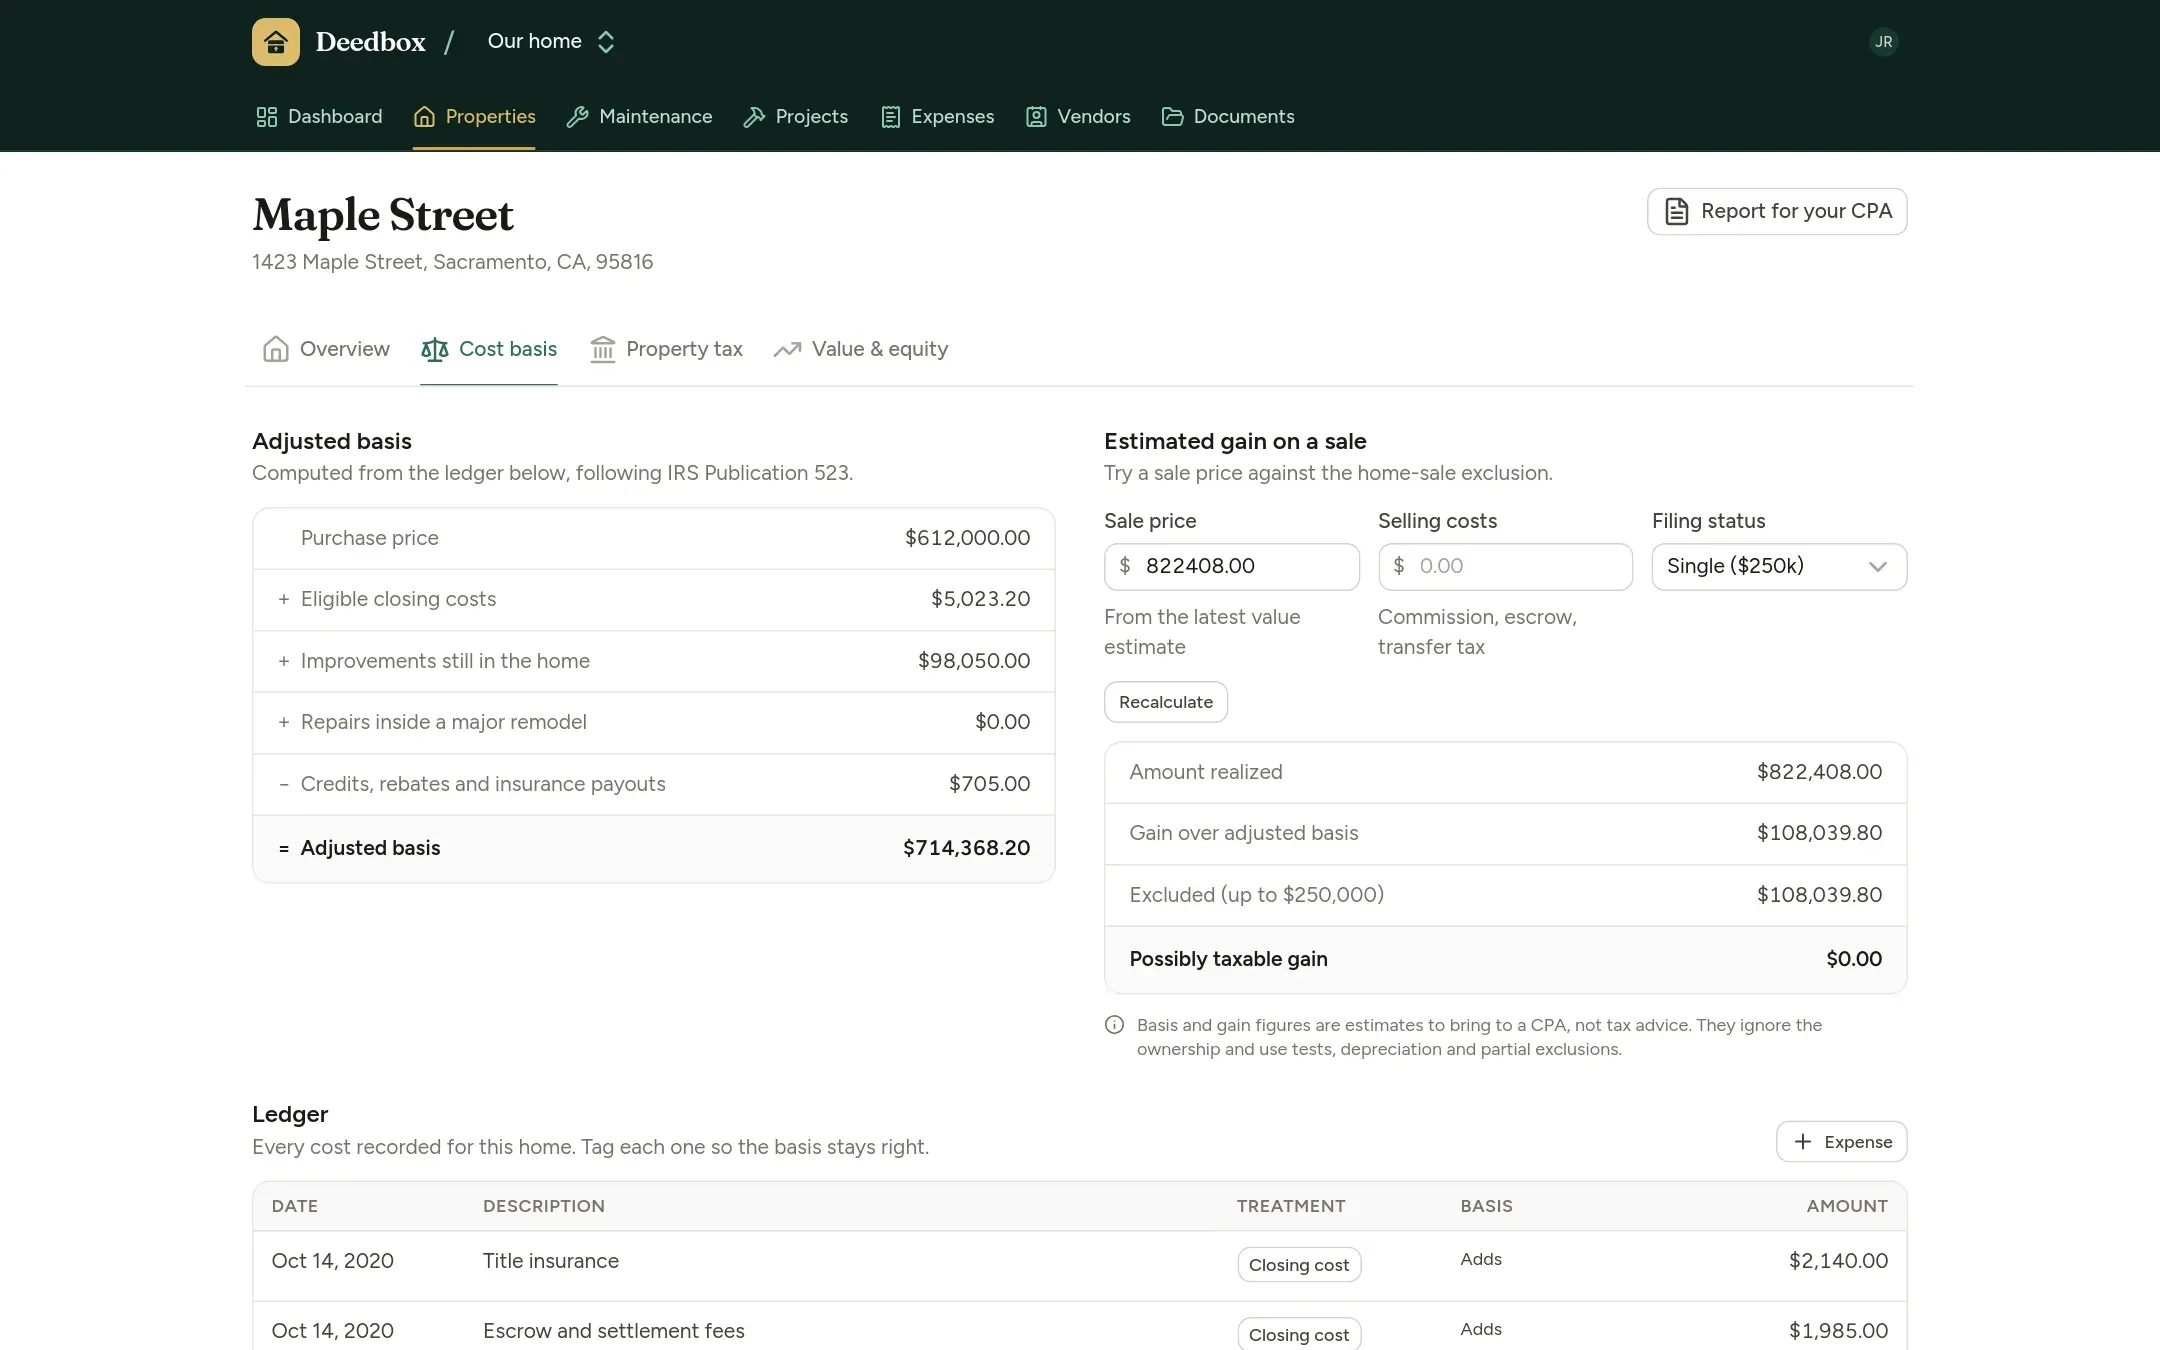Click the Amount realized value $822,408.00
Screen dimensions: 2160x1350
tap(1819, 772)
